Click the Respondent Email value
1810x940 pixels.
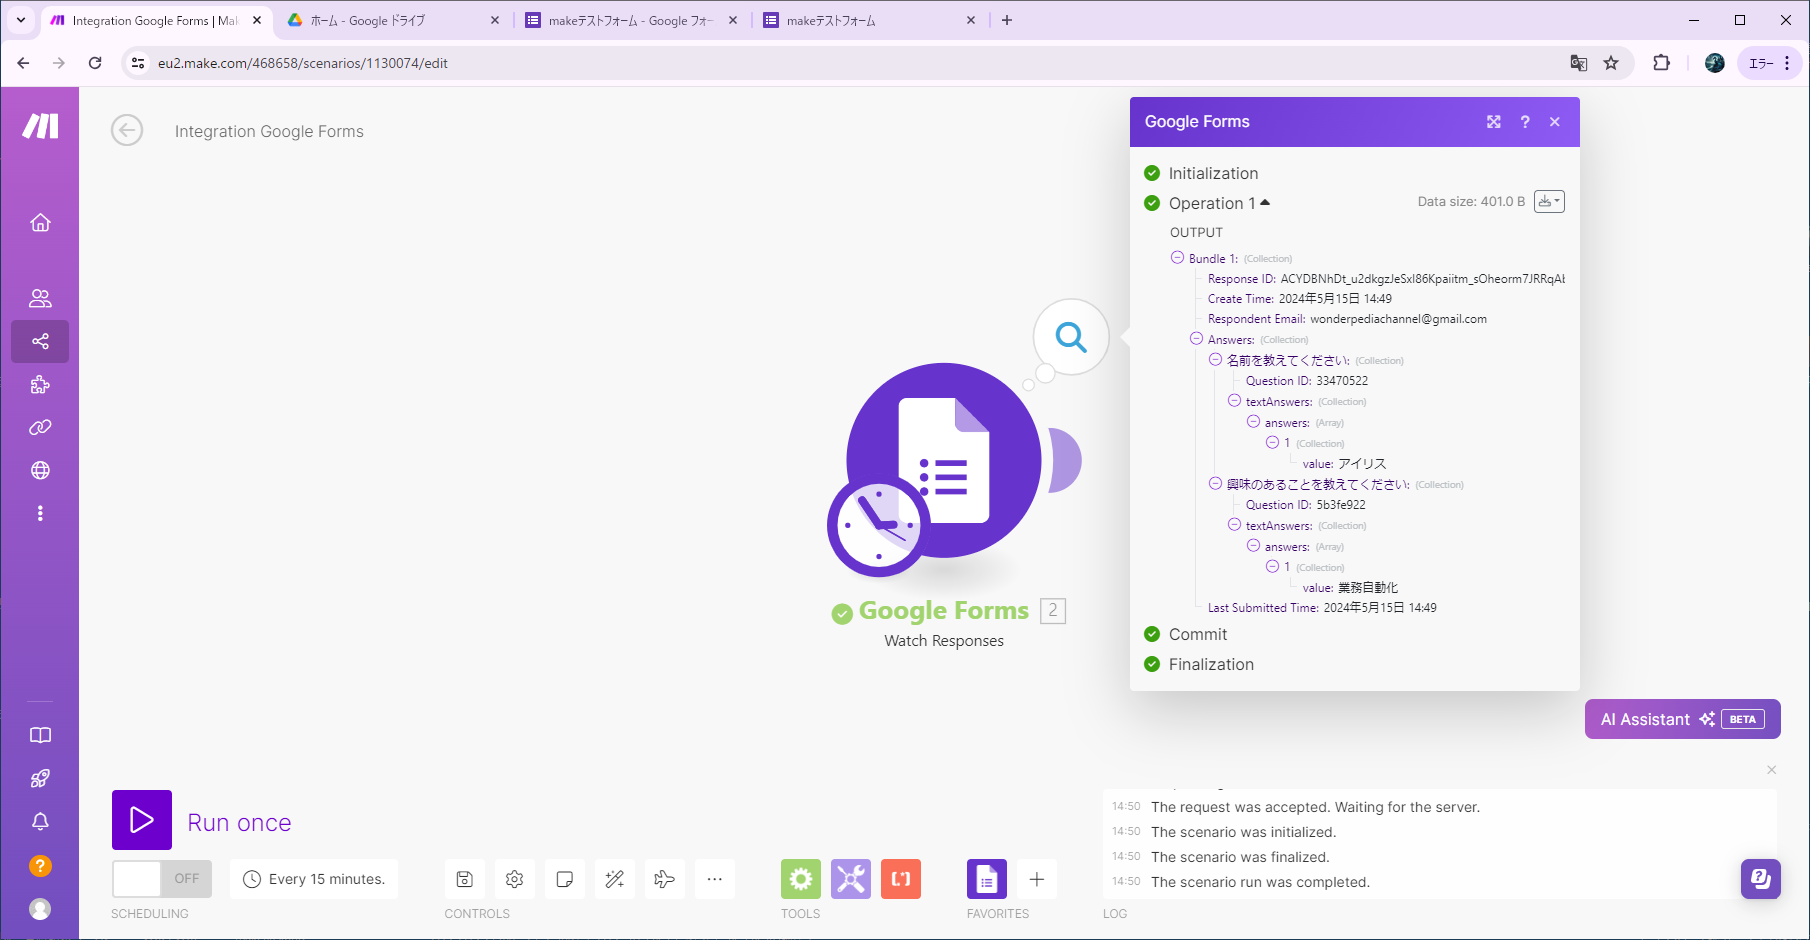coord(1398,319)
